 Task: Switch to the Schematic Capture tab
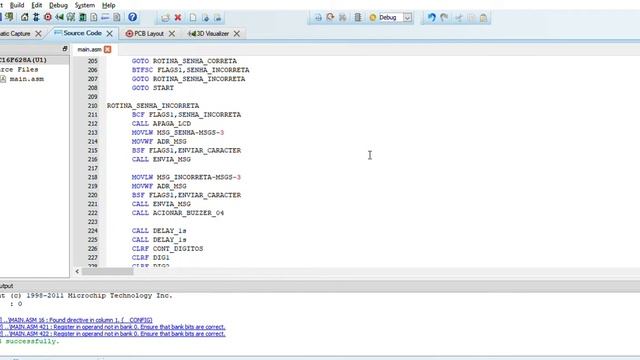pyautogui.click(x=15, y=33)
